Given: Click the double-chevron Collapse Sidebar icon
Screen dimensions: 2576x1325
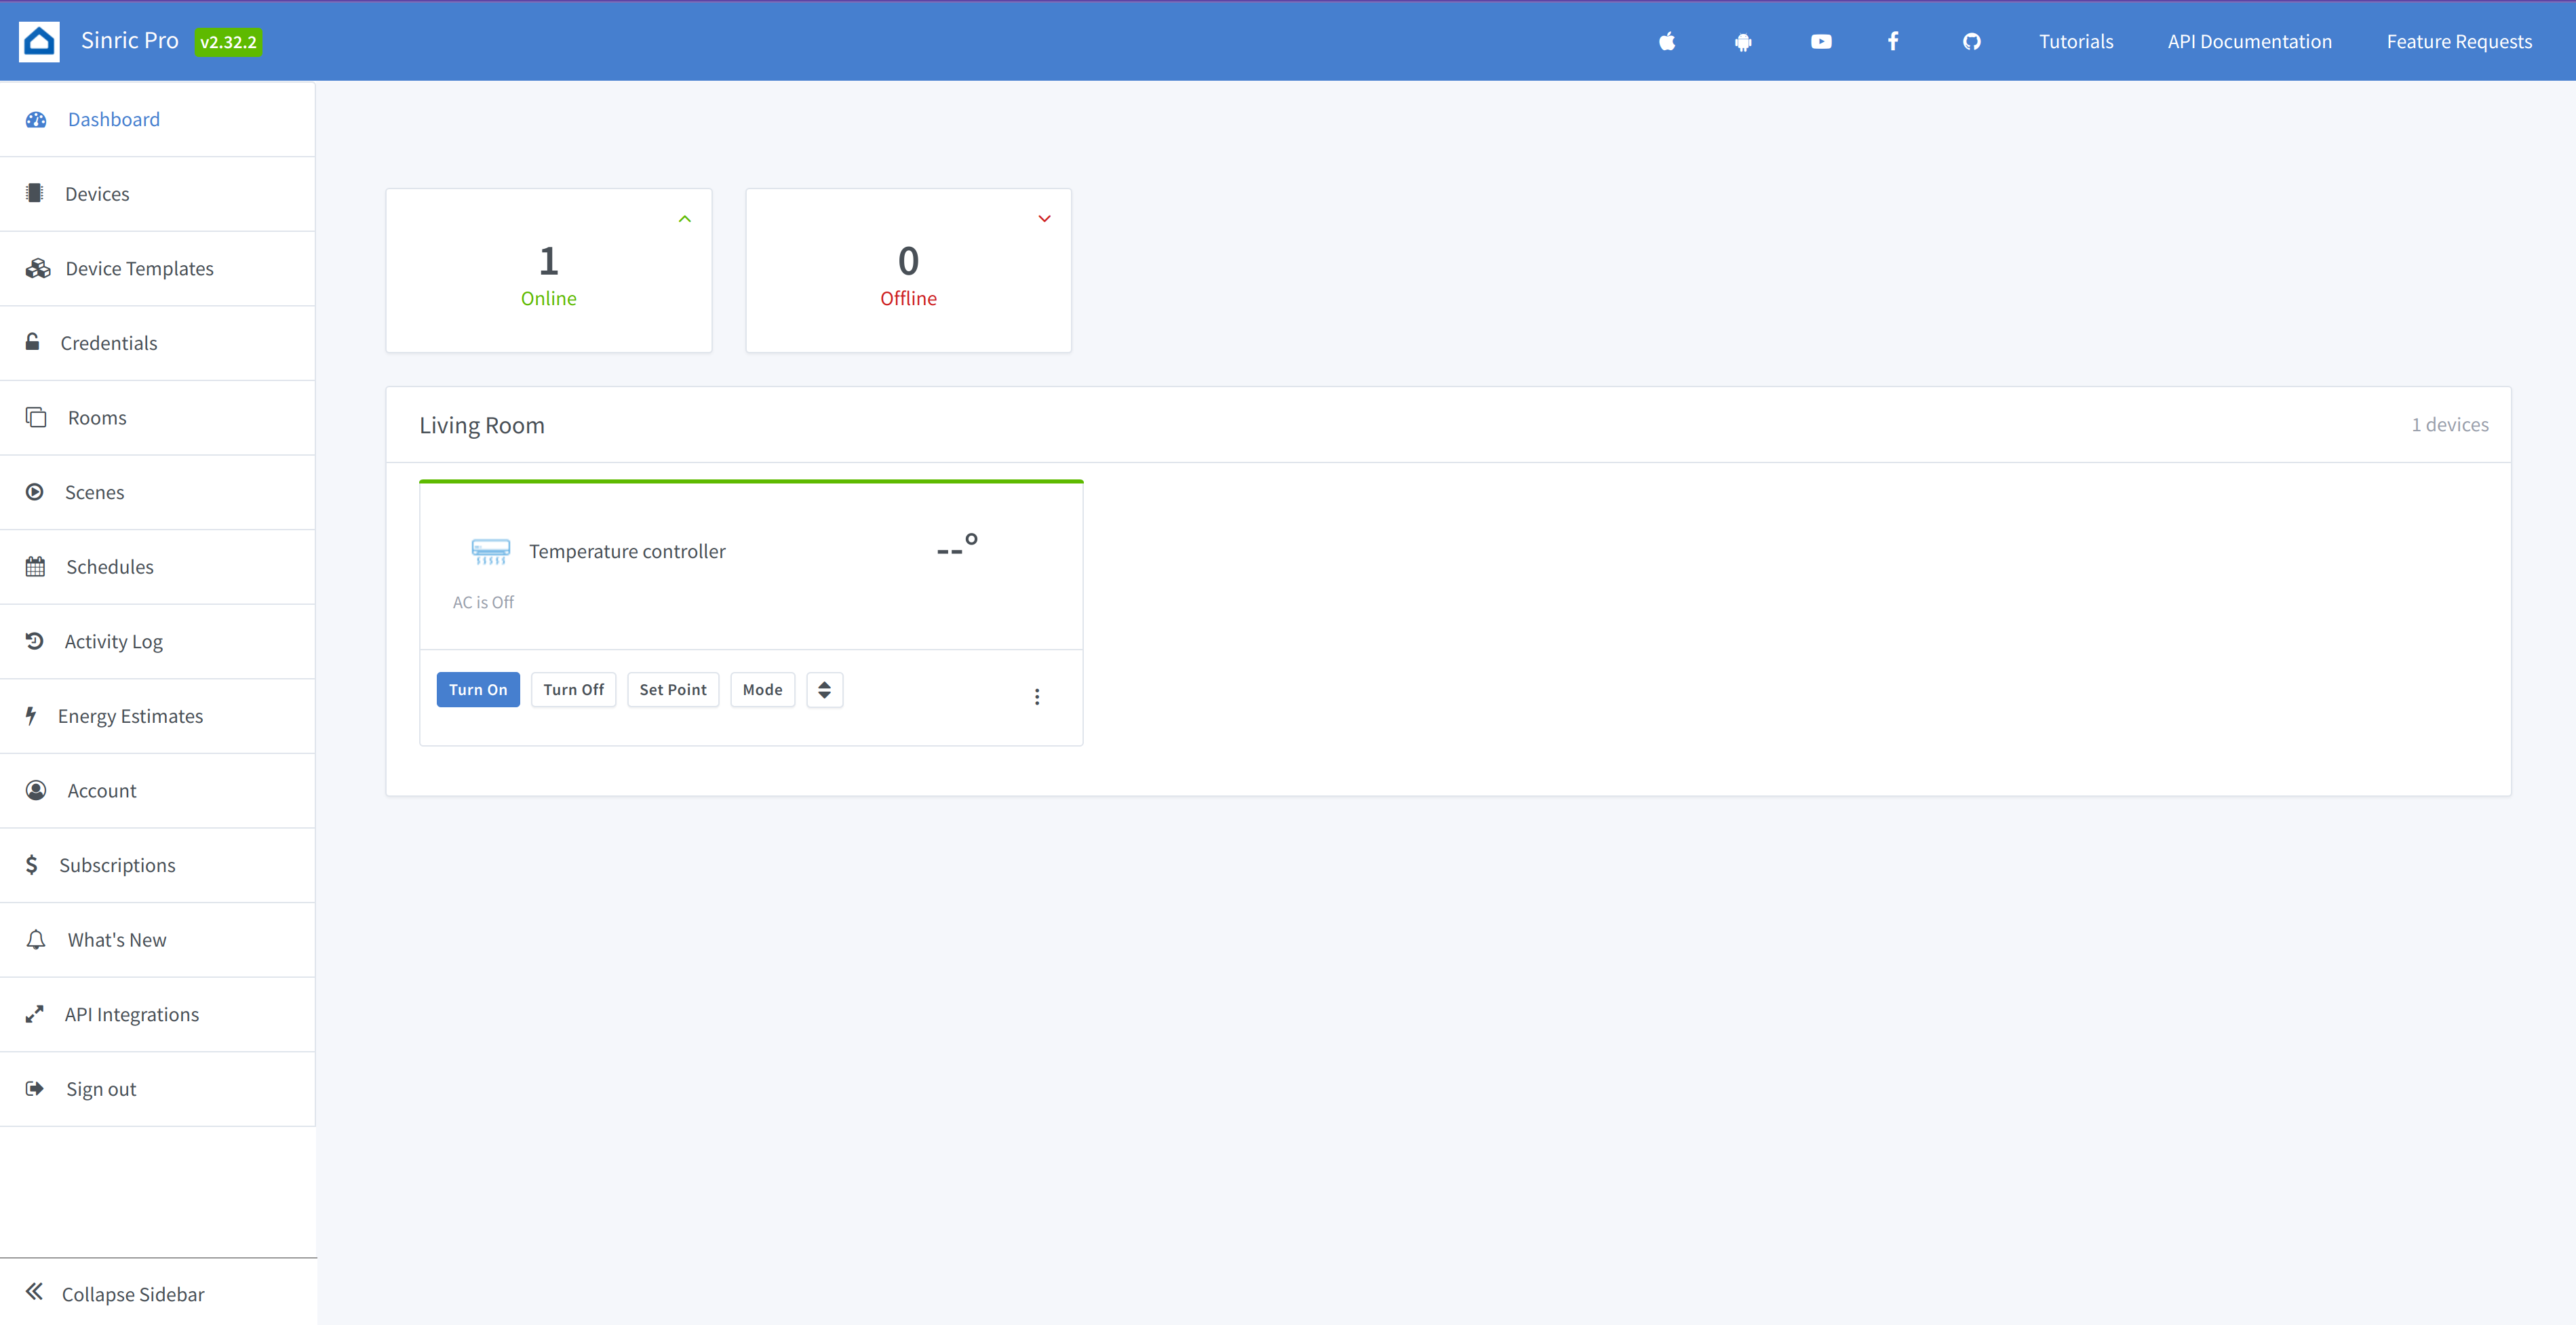Looking at the screenshot, I should coord(34,1291).
